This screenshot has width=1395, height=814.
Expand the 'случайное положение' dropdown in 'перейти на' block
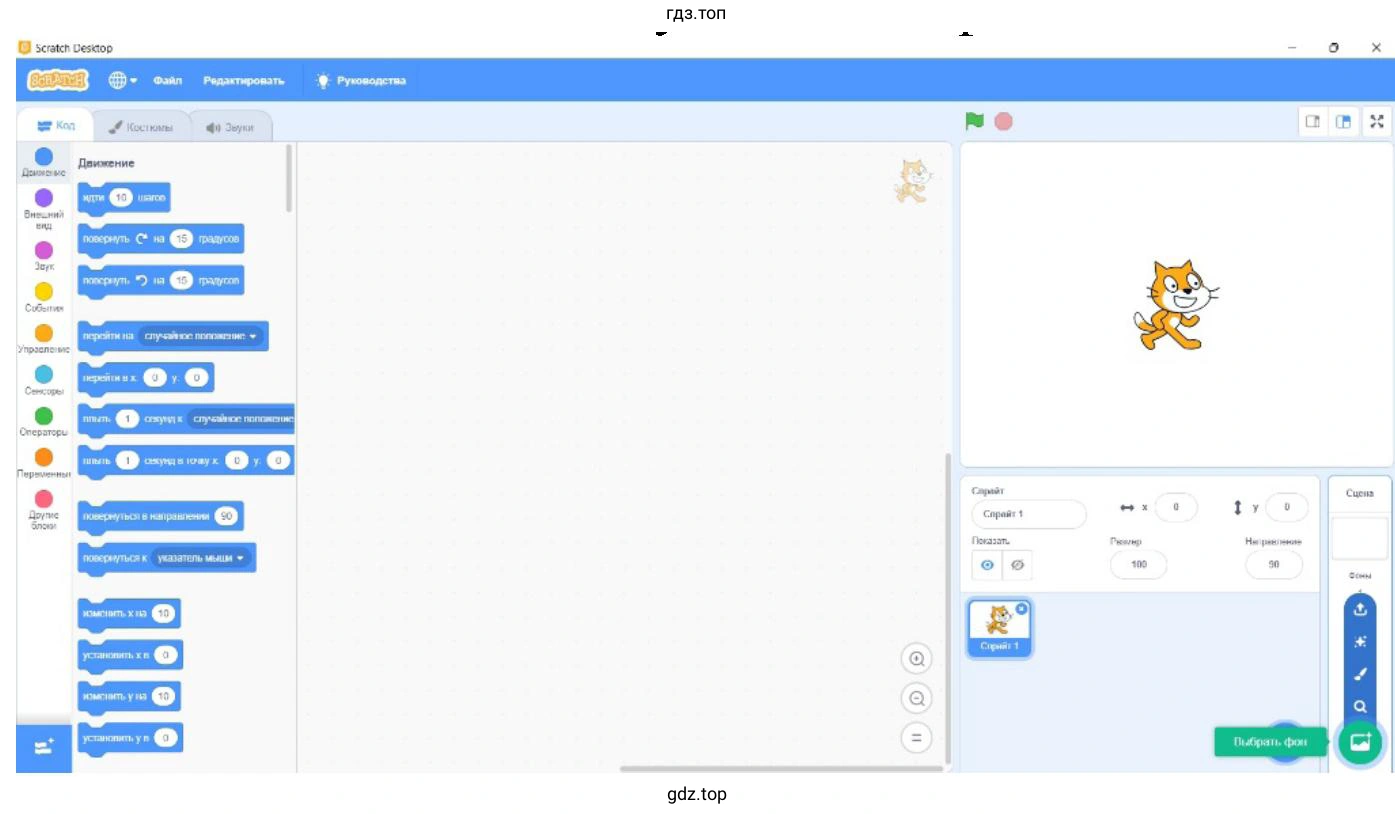point(254,336)
